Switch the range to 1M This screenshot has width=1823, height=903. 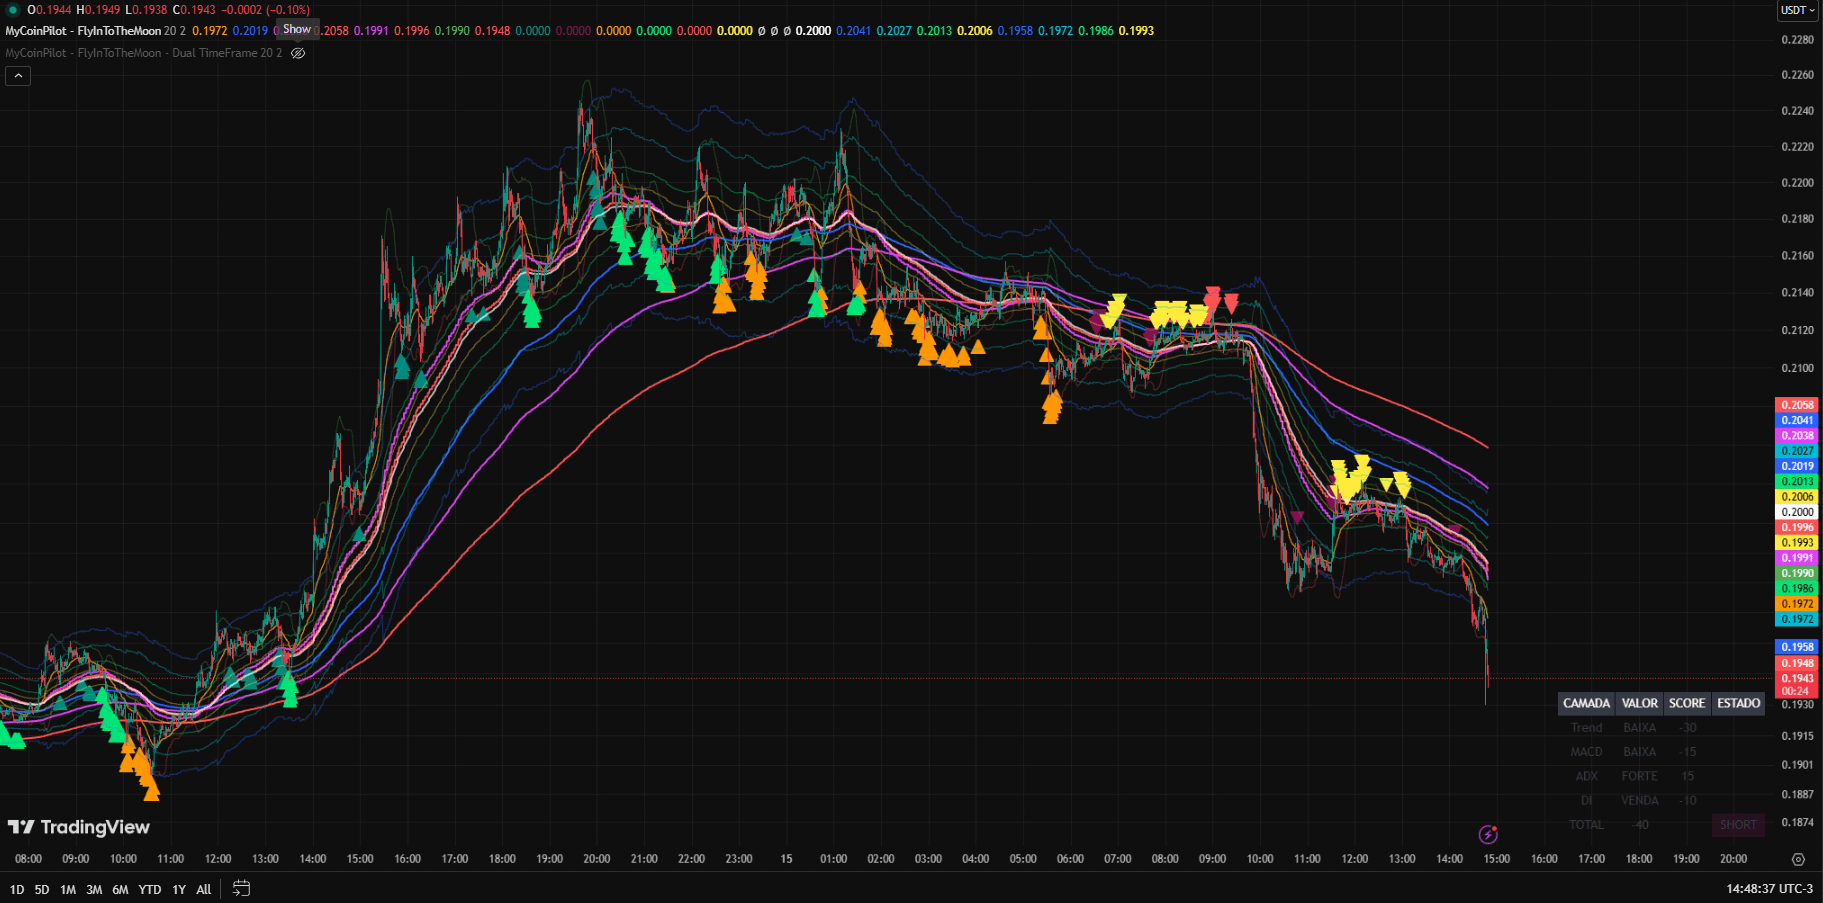[x=68, y=889]
